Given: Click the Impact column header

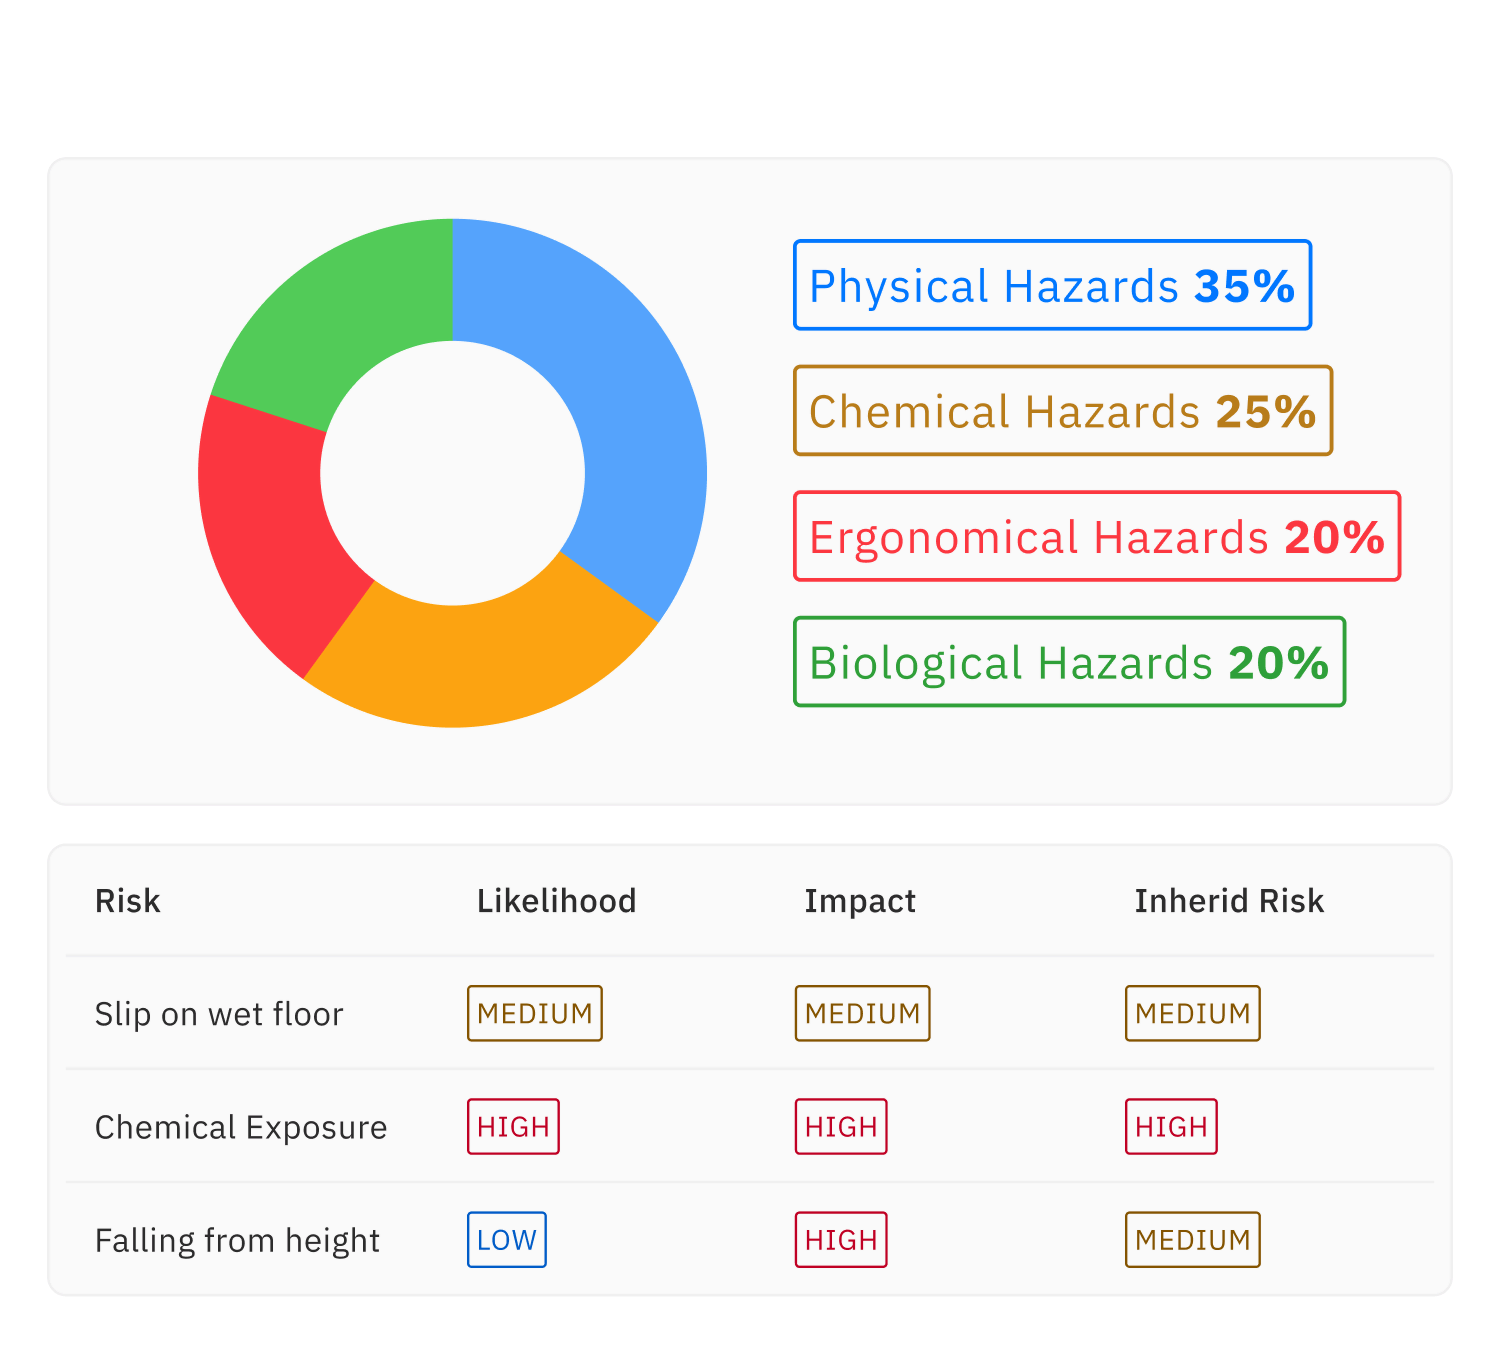Looking at the screenshot, I should click(x=860, y=901).
